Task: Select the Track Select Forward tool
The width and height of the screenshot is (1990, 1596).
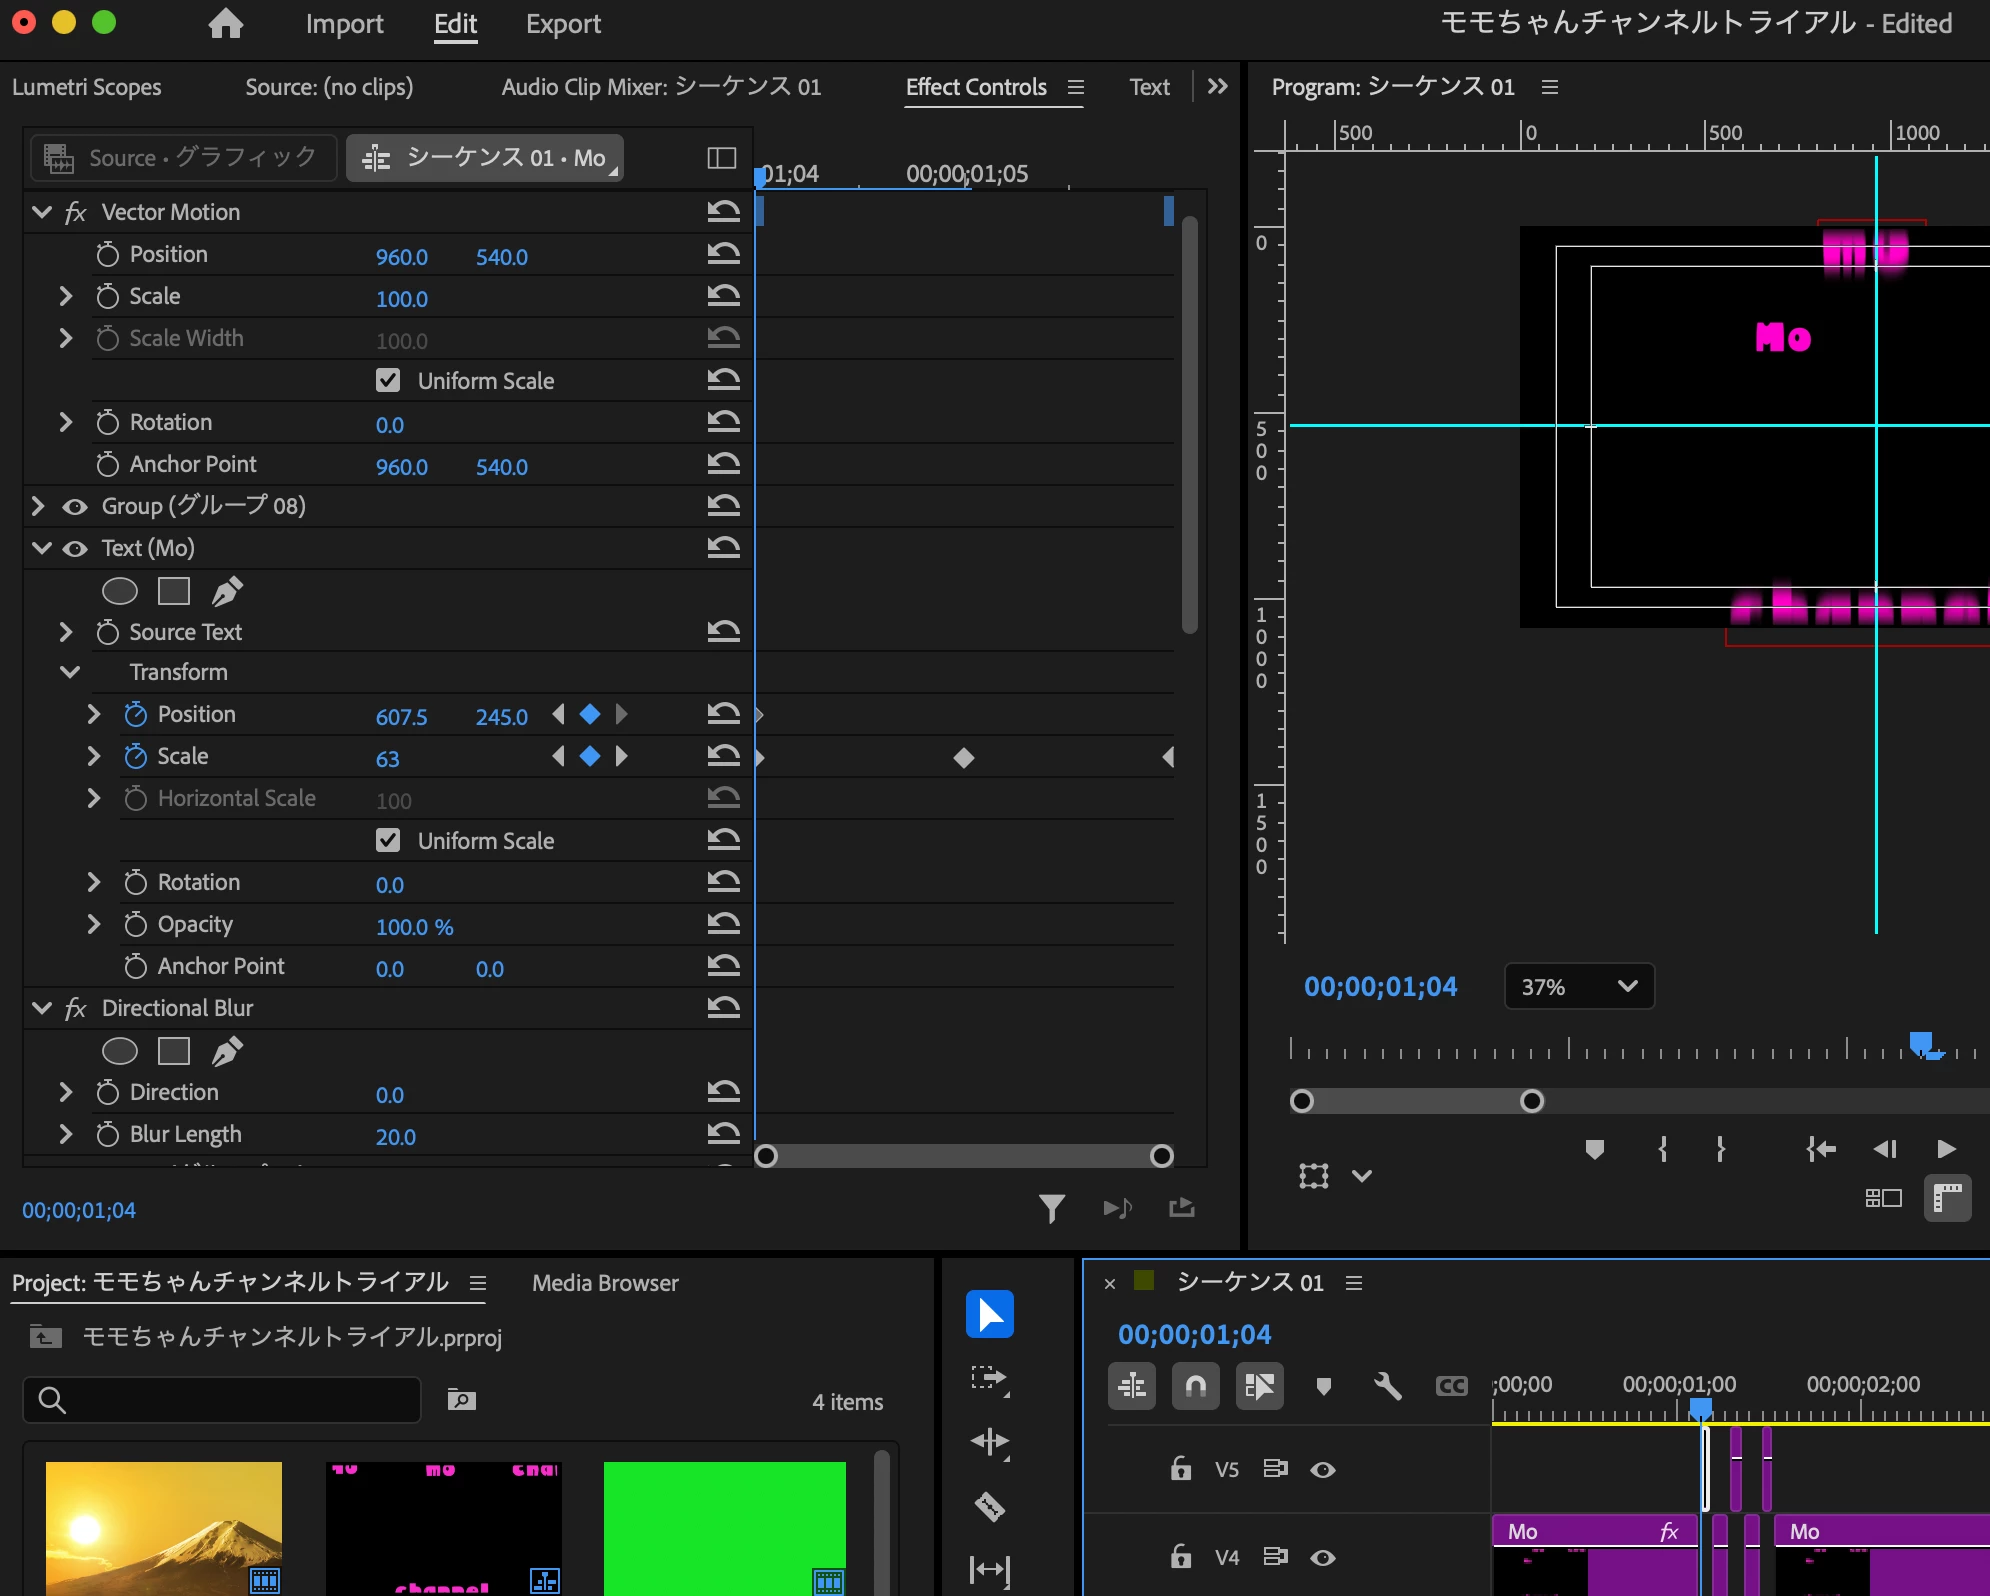Action: pos(989,1378)
